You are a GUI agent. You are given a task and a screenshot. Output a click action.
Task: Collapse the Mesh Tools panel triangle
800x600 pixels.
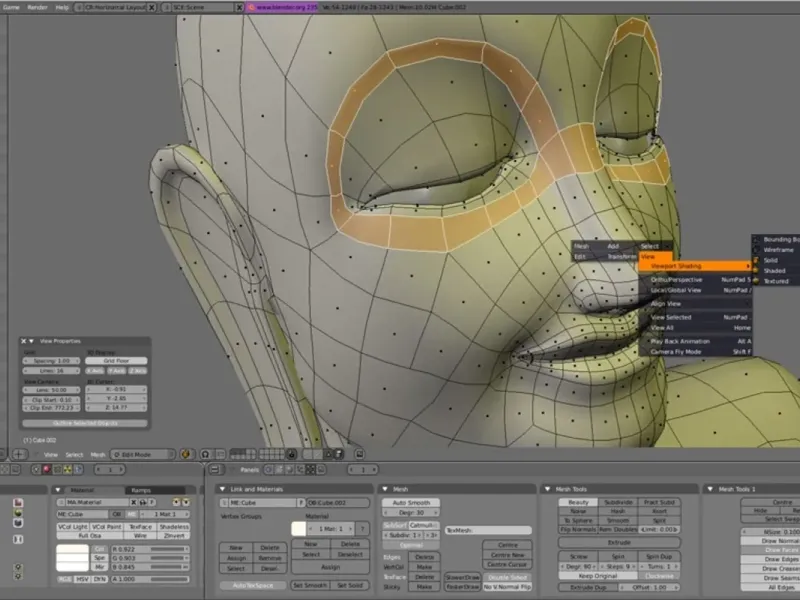coord(546,489)
